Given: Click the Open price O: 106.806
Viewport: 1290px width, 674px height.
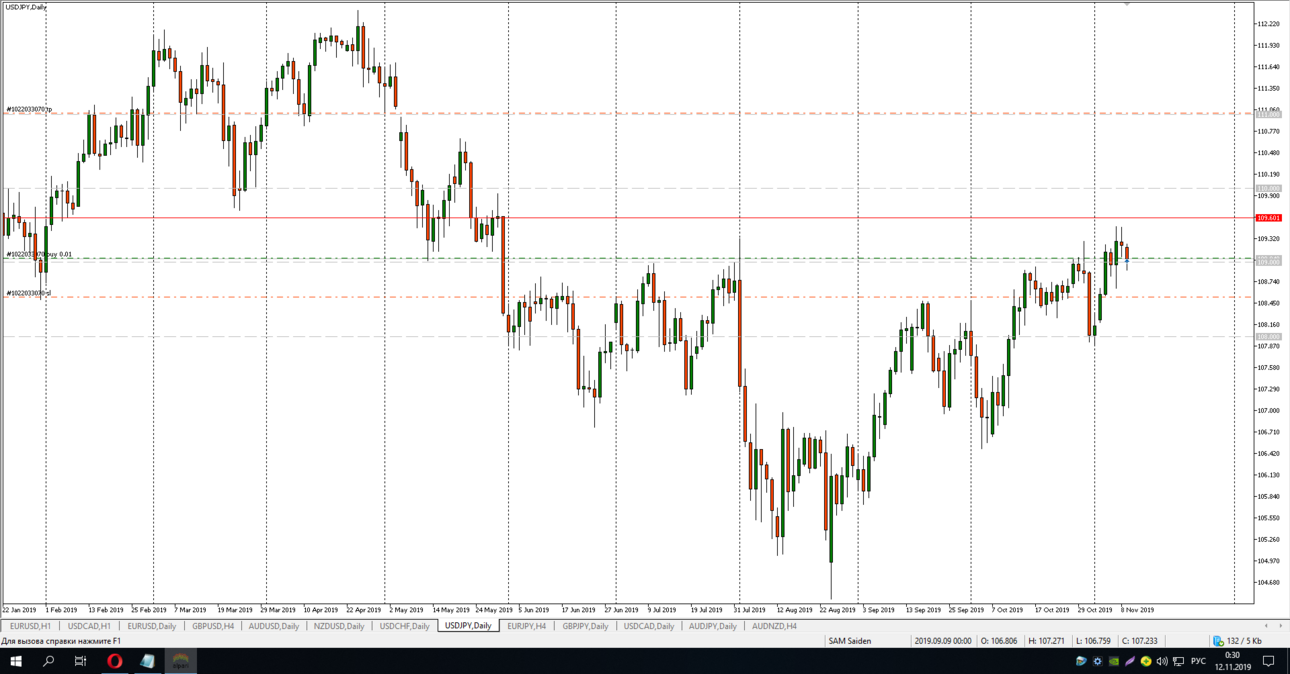Looking at the screenshot, I should tap(998, 641).
